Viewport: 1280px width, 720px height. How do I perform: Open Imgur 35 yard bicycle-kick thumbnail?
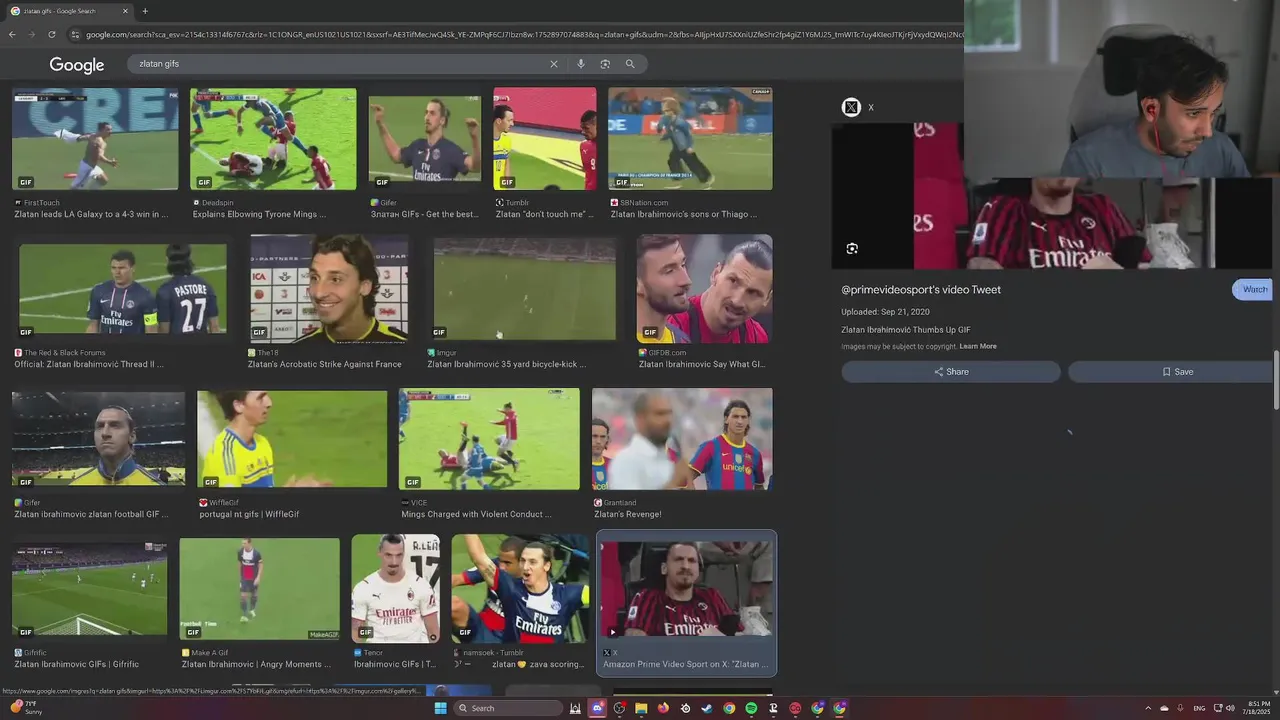pos(525,289)
